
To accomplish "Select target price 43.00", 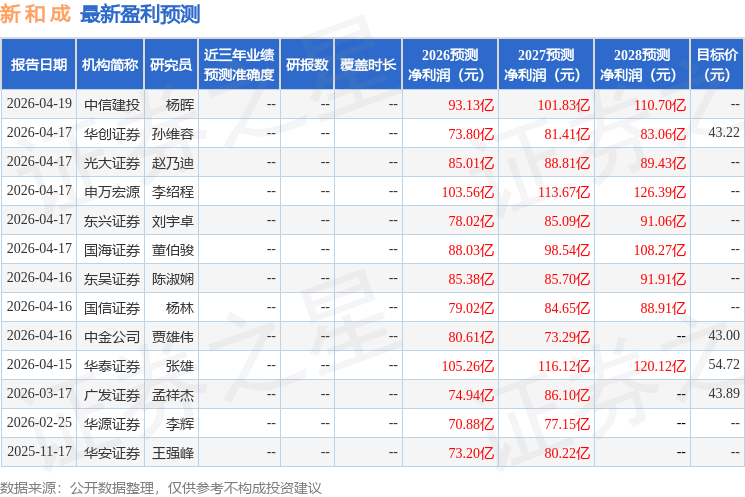I will pyautogui.click(x=724, y=335).
